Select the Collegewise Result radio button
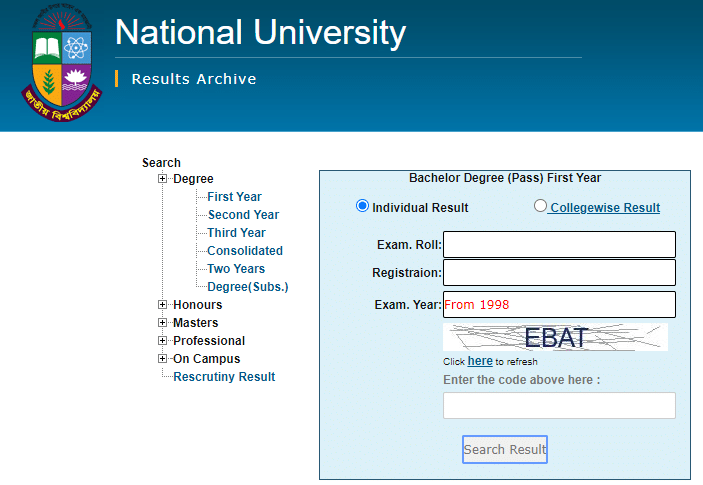The width and height of the screenshot is (703, 485). tap(540, 206)
